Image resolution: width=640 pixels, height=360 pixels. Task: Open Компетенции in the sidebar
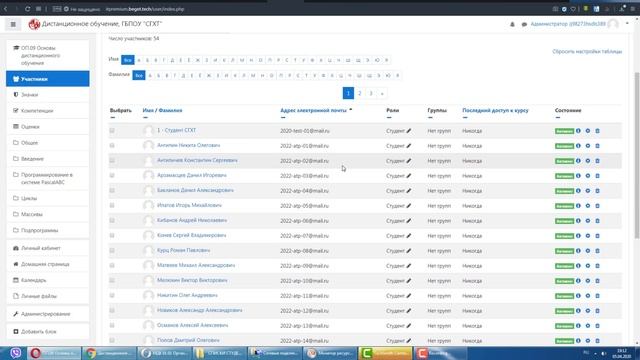pyautogui.click(x=48, y=111)
